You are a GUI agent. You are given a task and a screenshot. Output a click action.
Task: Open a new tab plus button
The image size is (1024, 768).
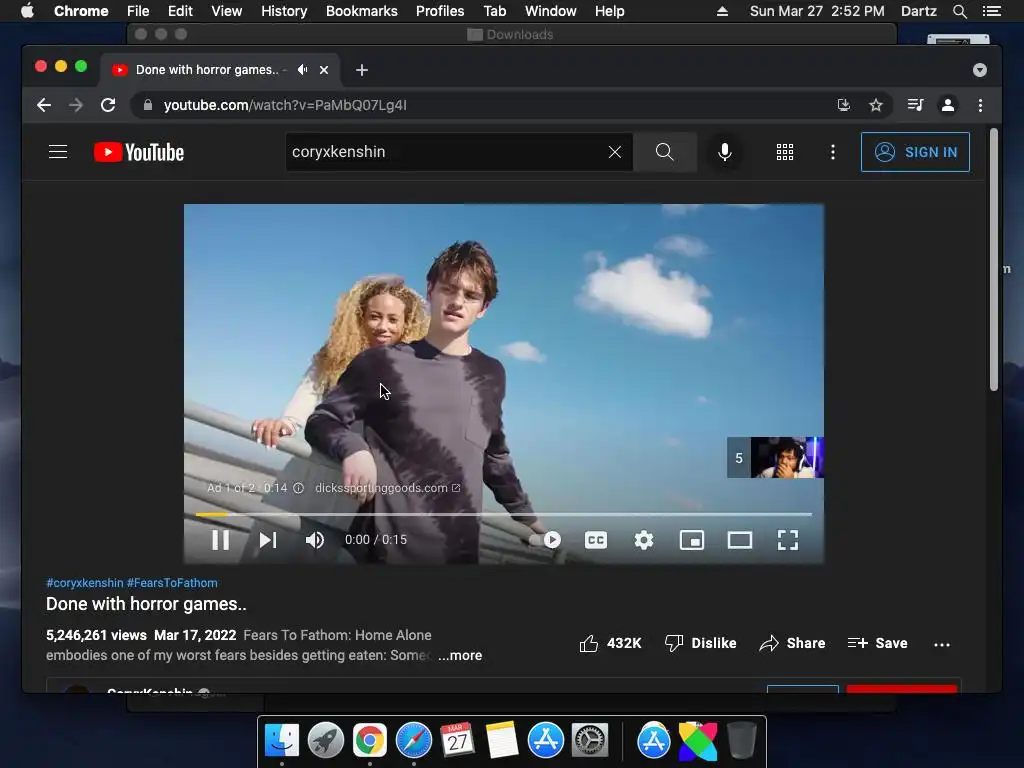362,70
